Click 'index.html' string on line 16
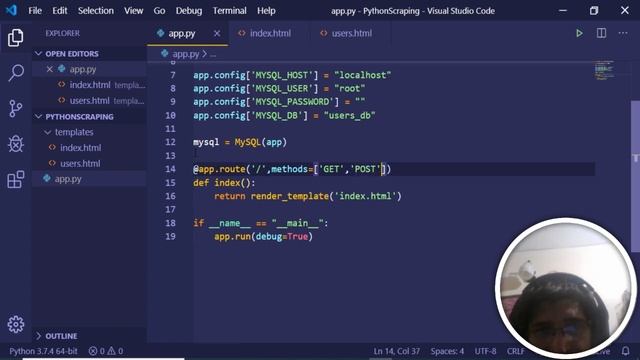640x360 pixels. click(365, 196)
